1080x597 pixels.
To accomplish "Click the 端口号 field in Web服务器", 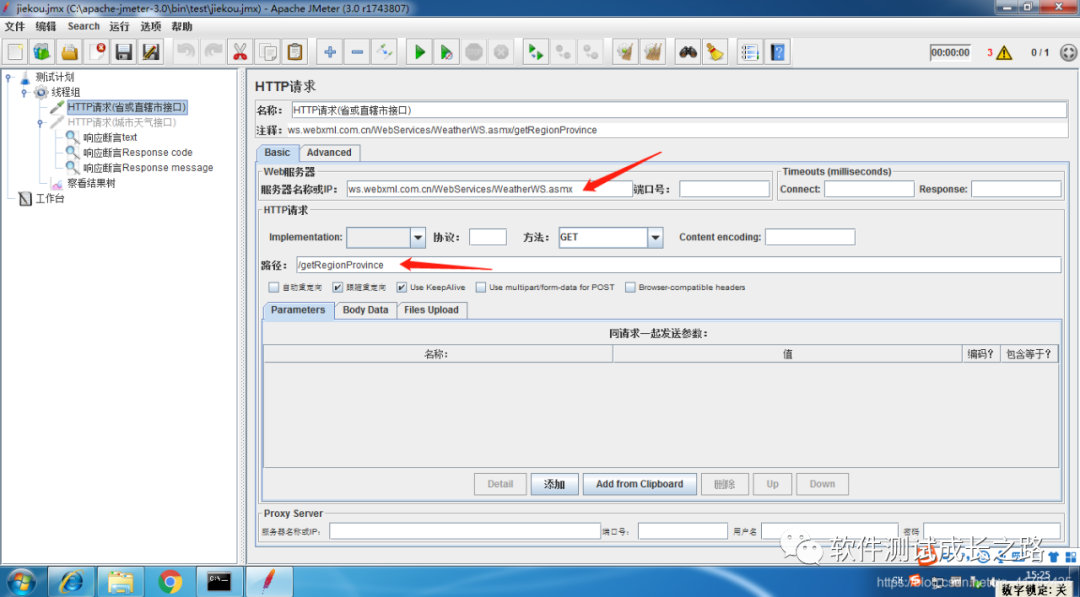I will click(x=724, y=189).
